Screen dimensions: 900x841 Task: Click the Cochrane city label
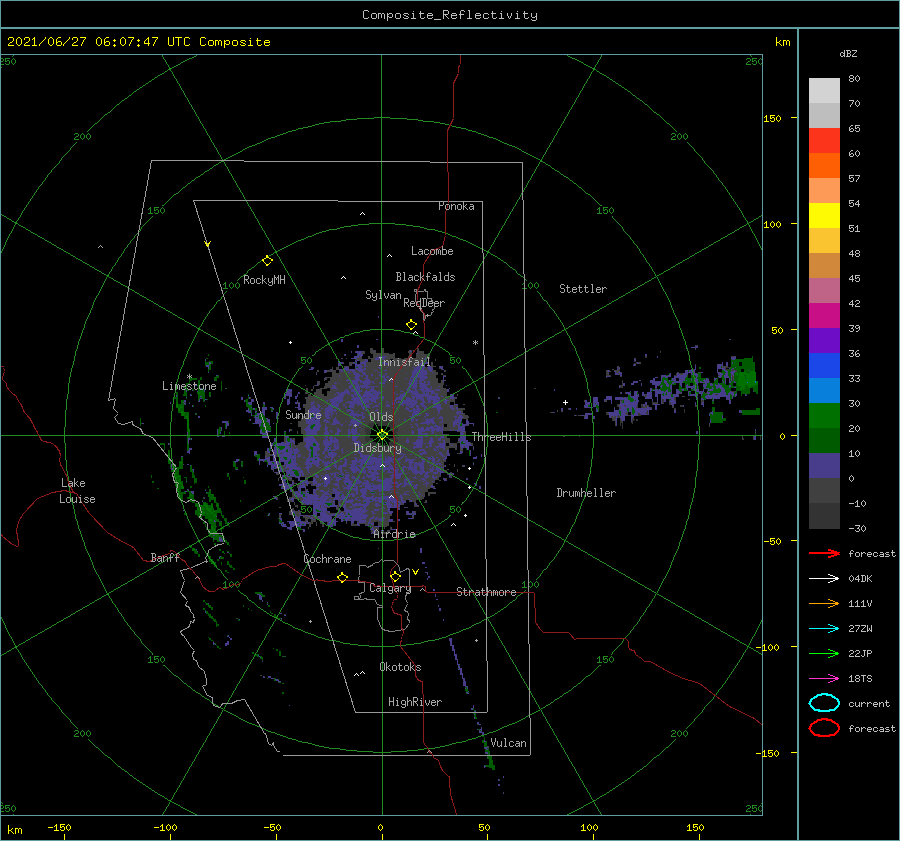coord(327,559)
